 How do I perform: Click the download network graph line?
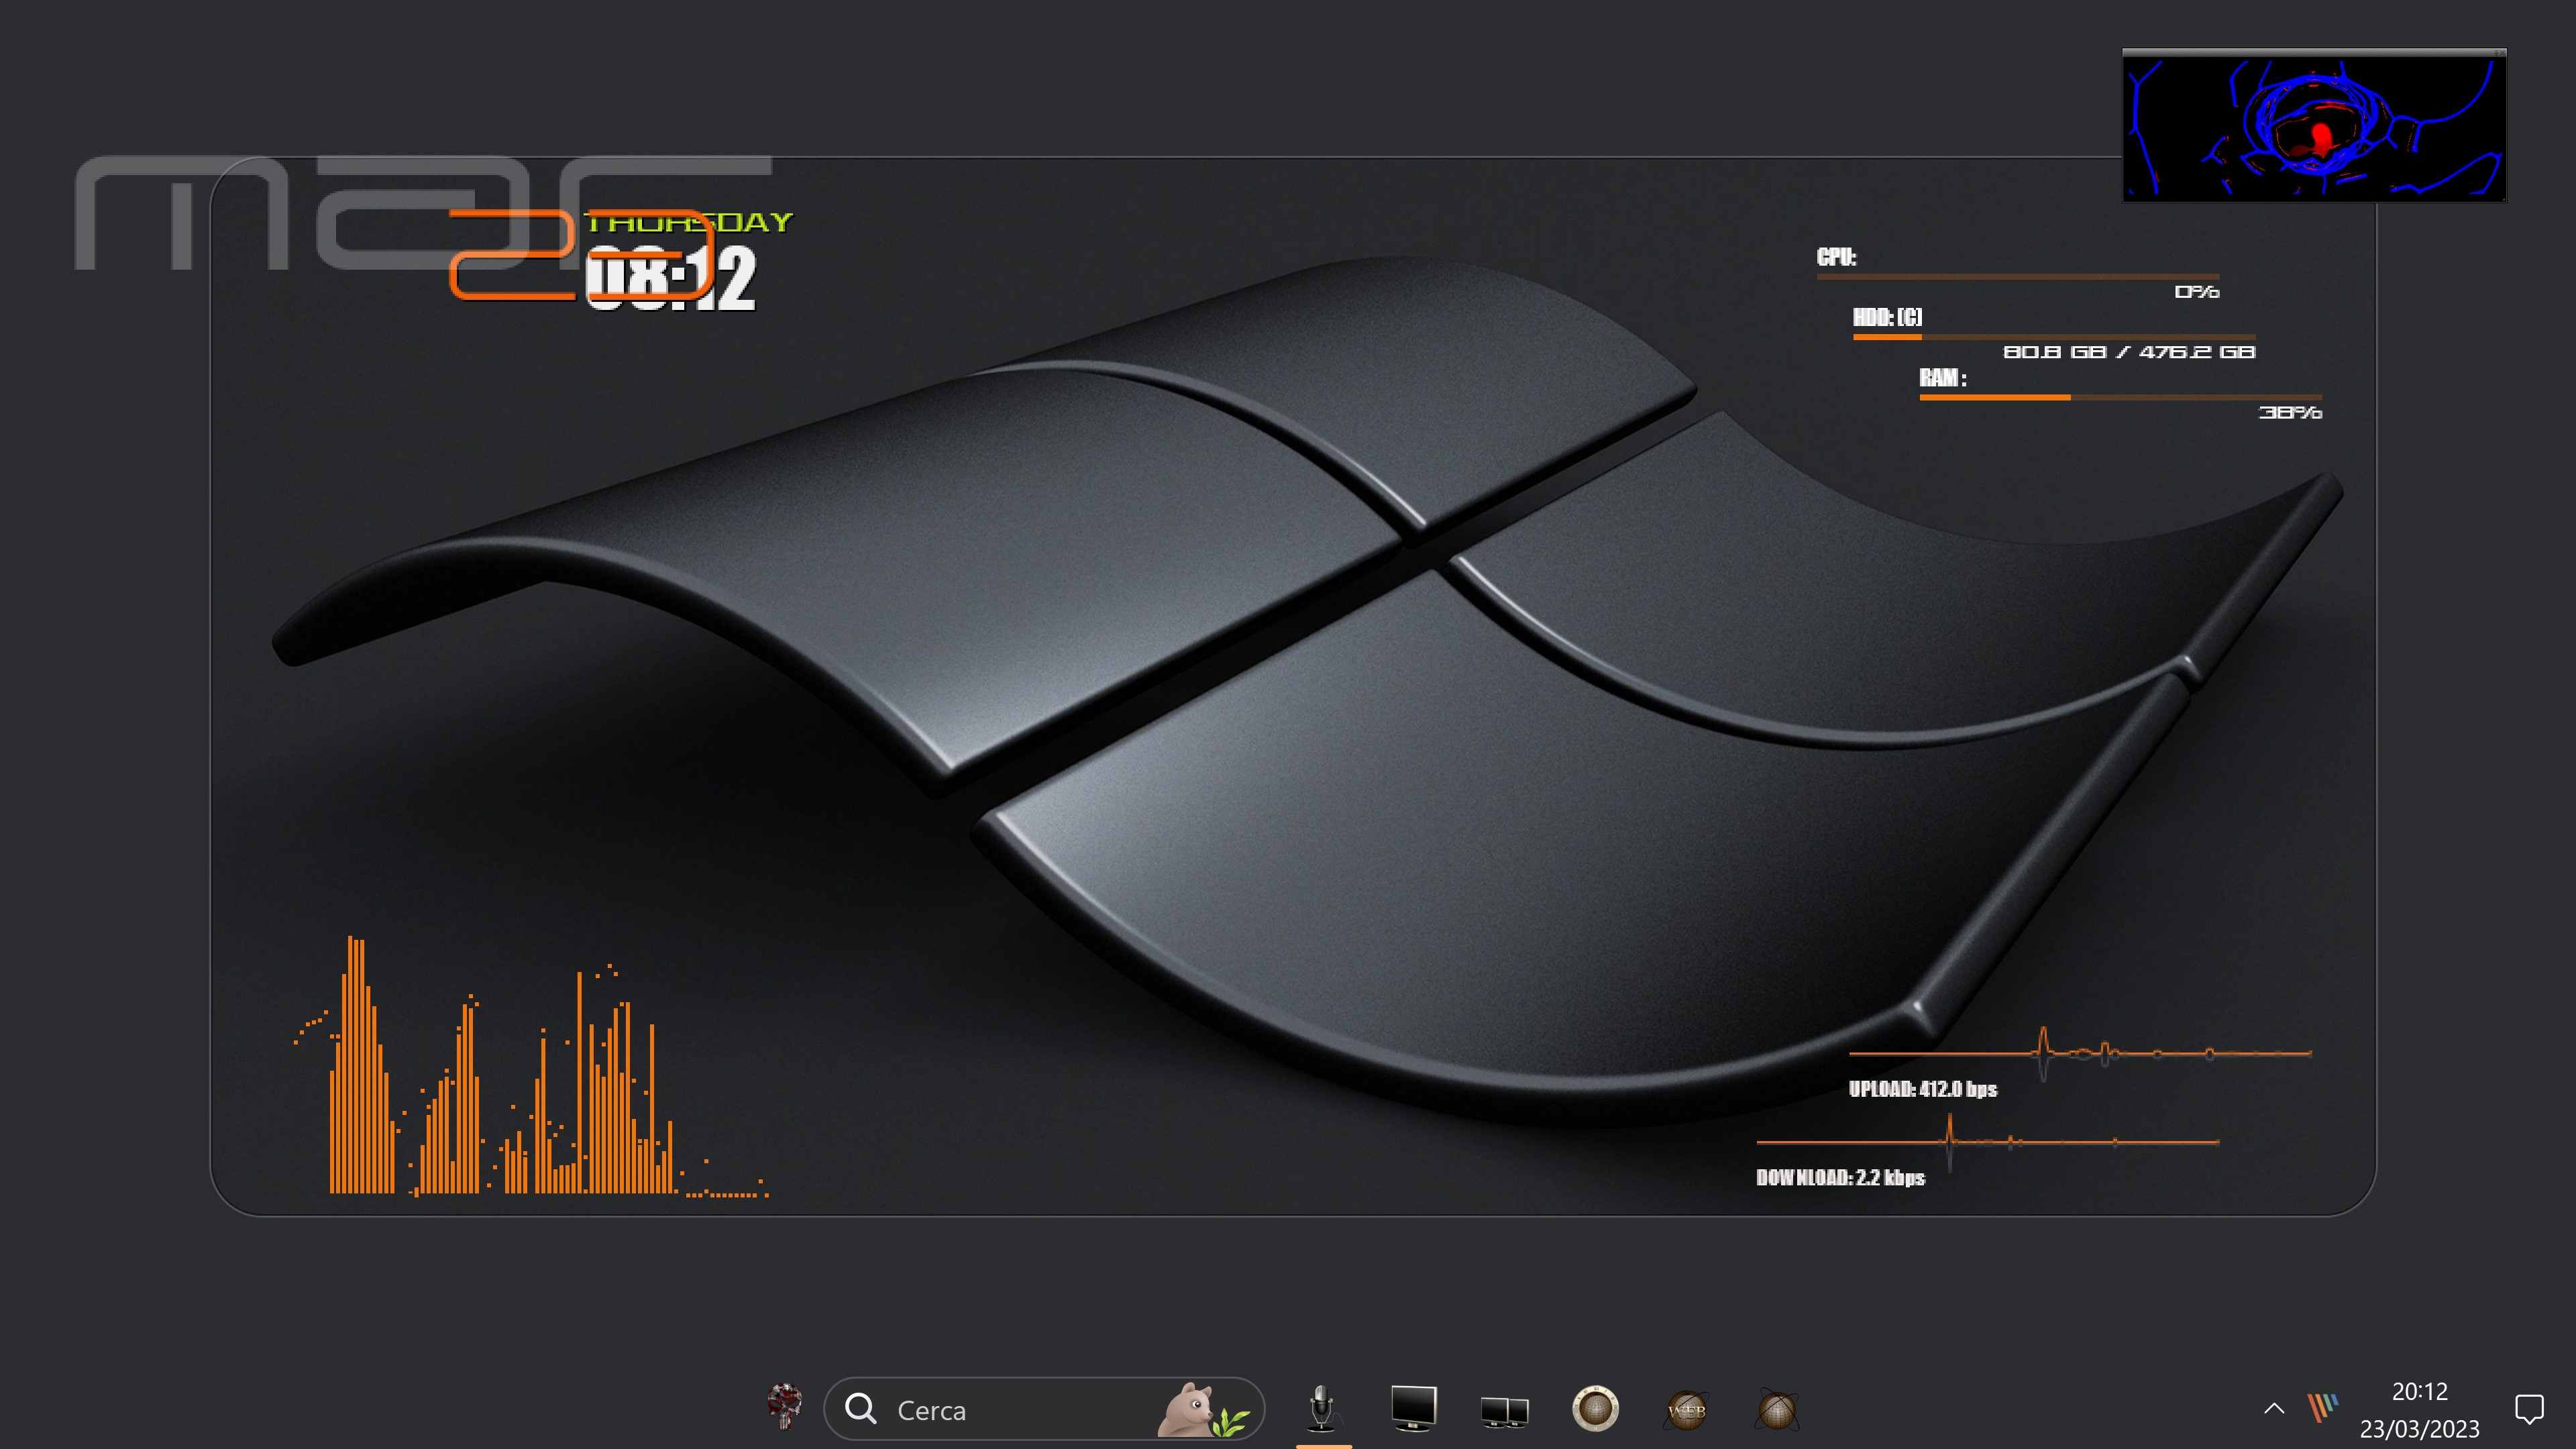tap(1988, 1141)
